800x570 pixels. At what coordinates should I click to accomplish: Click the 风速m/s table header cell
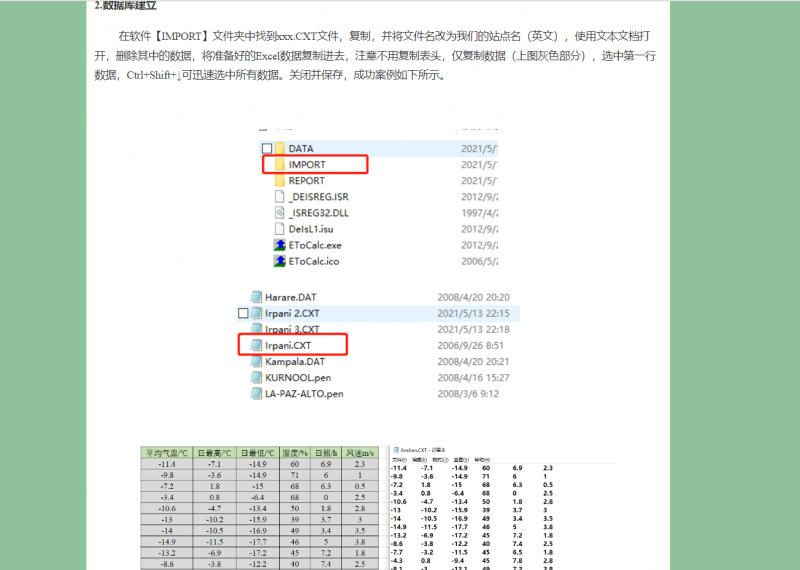(x=360, y=453)
